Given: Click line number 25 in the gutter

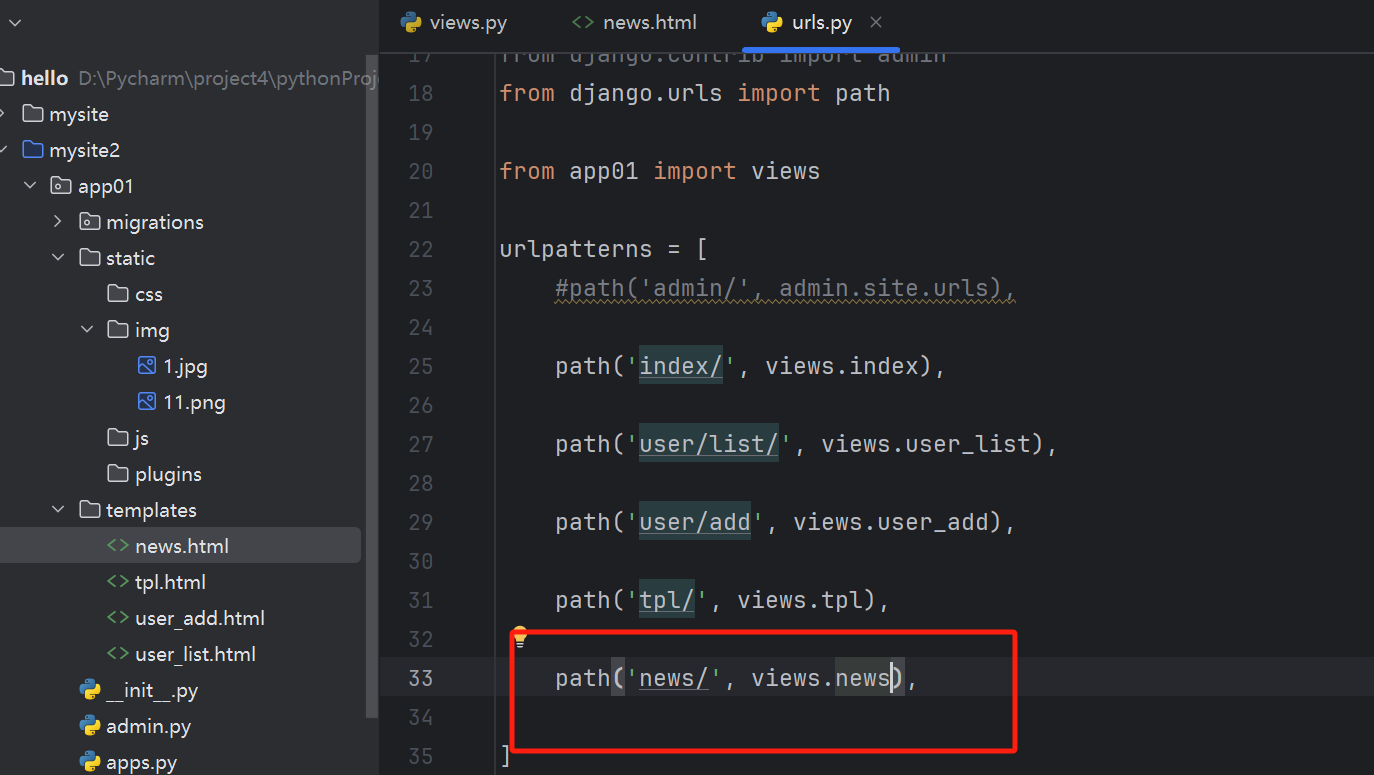Looking at the screenshot, I should (420, 366).
